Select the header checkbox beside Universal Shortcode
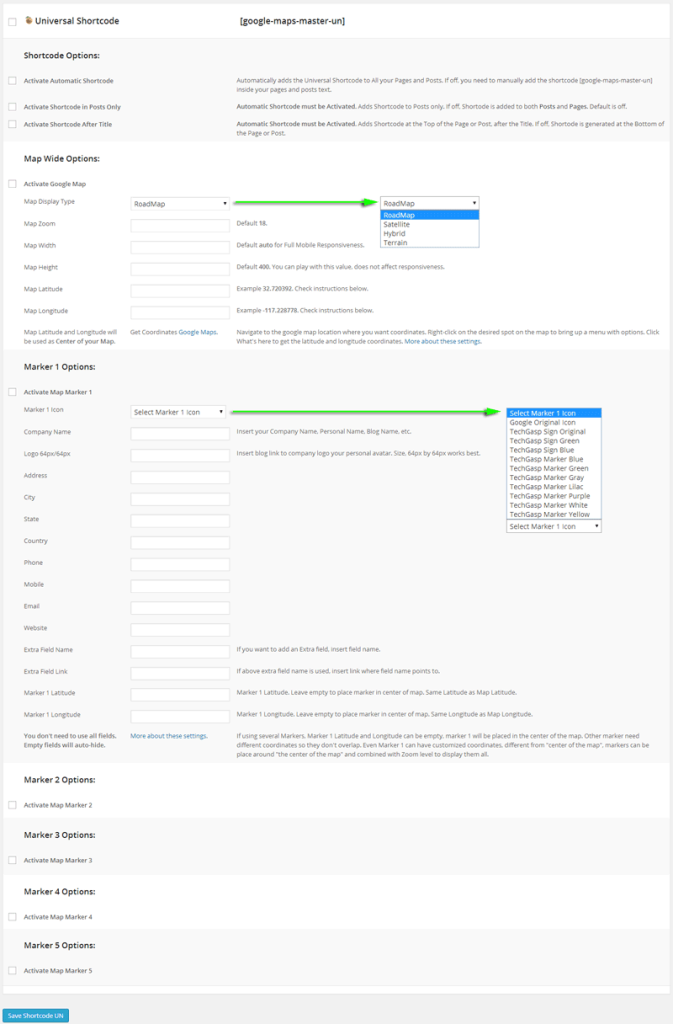Screen dimensions: 673x1024 (x=12, y=21)
